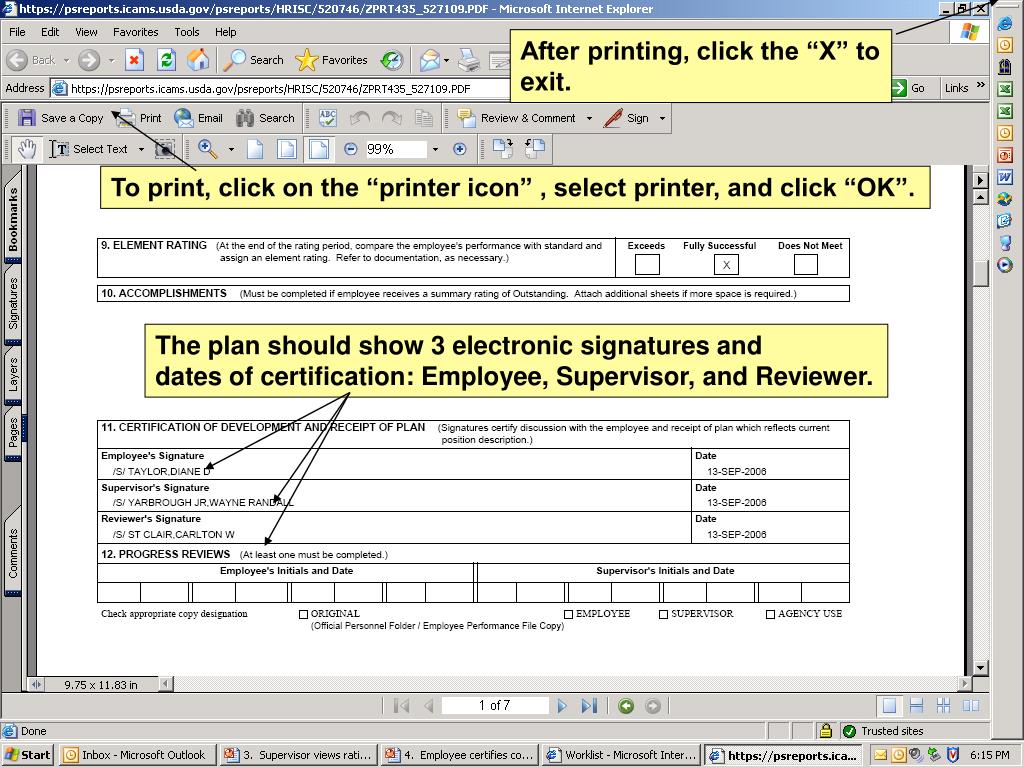Click the IE Forward arrow button
This screenshot has height=768, width=1024.
(x=89, y=60)
